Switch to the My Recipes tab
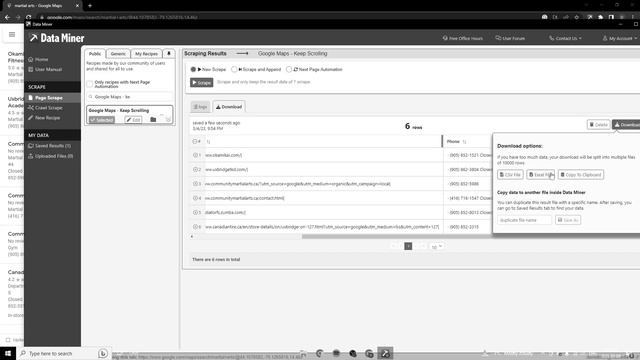 147,54
